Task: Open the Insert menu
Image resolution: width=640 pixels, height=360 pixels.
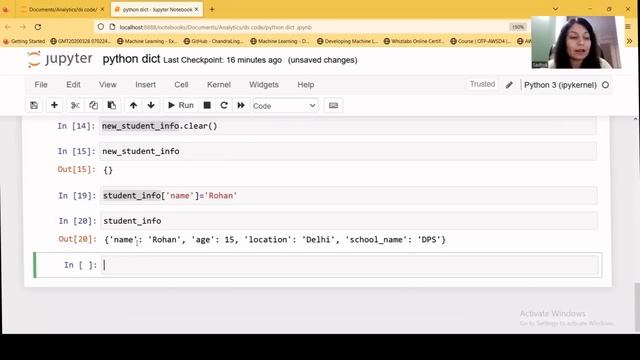Action: coord(145,84)
